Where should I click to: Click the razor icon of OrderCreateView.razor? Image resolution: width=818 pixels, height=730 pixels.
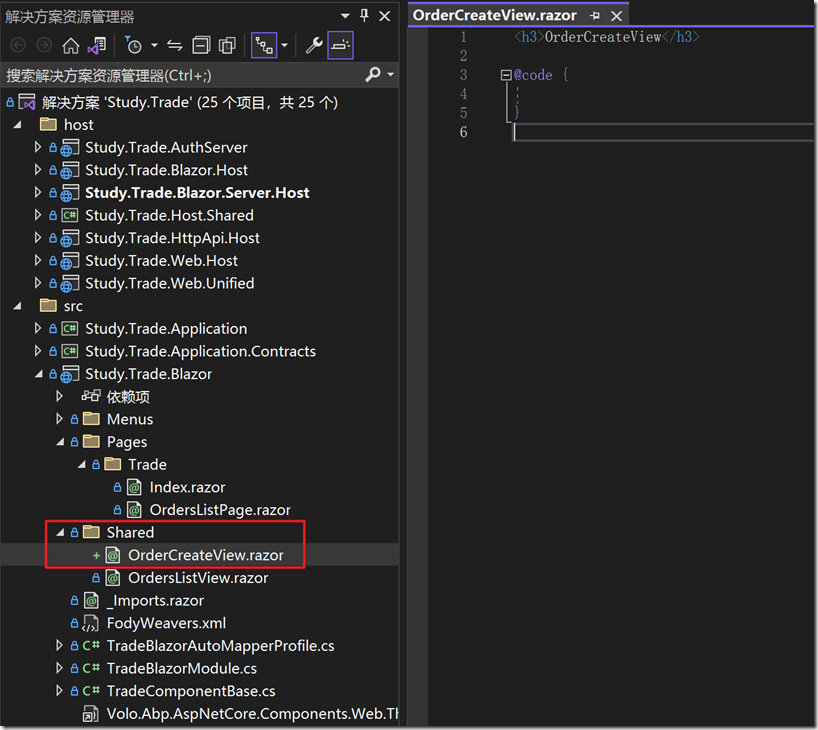tap(113, 555)
